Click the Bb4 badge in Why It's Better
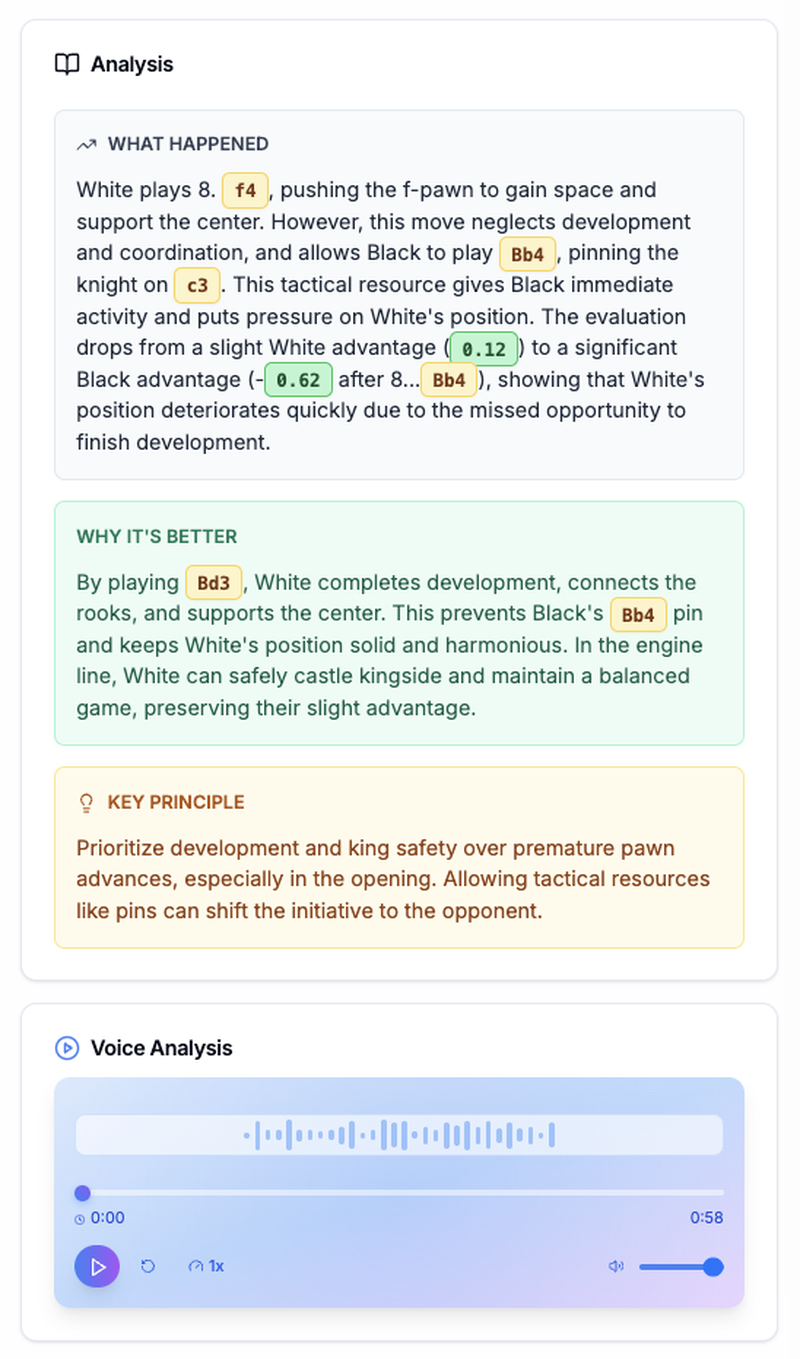This screenshot has height=1359, width=800. pos(638,615)
